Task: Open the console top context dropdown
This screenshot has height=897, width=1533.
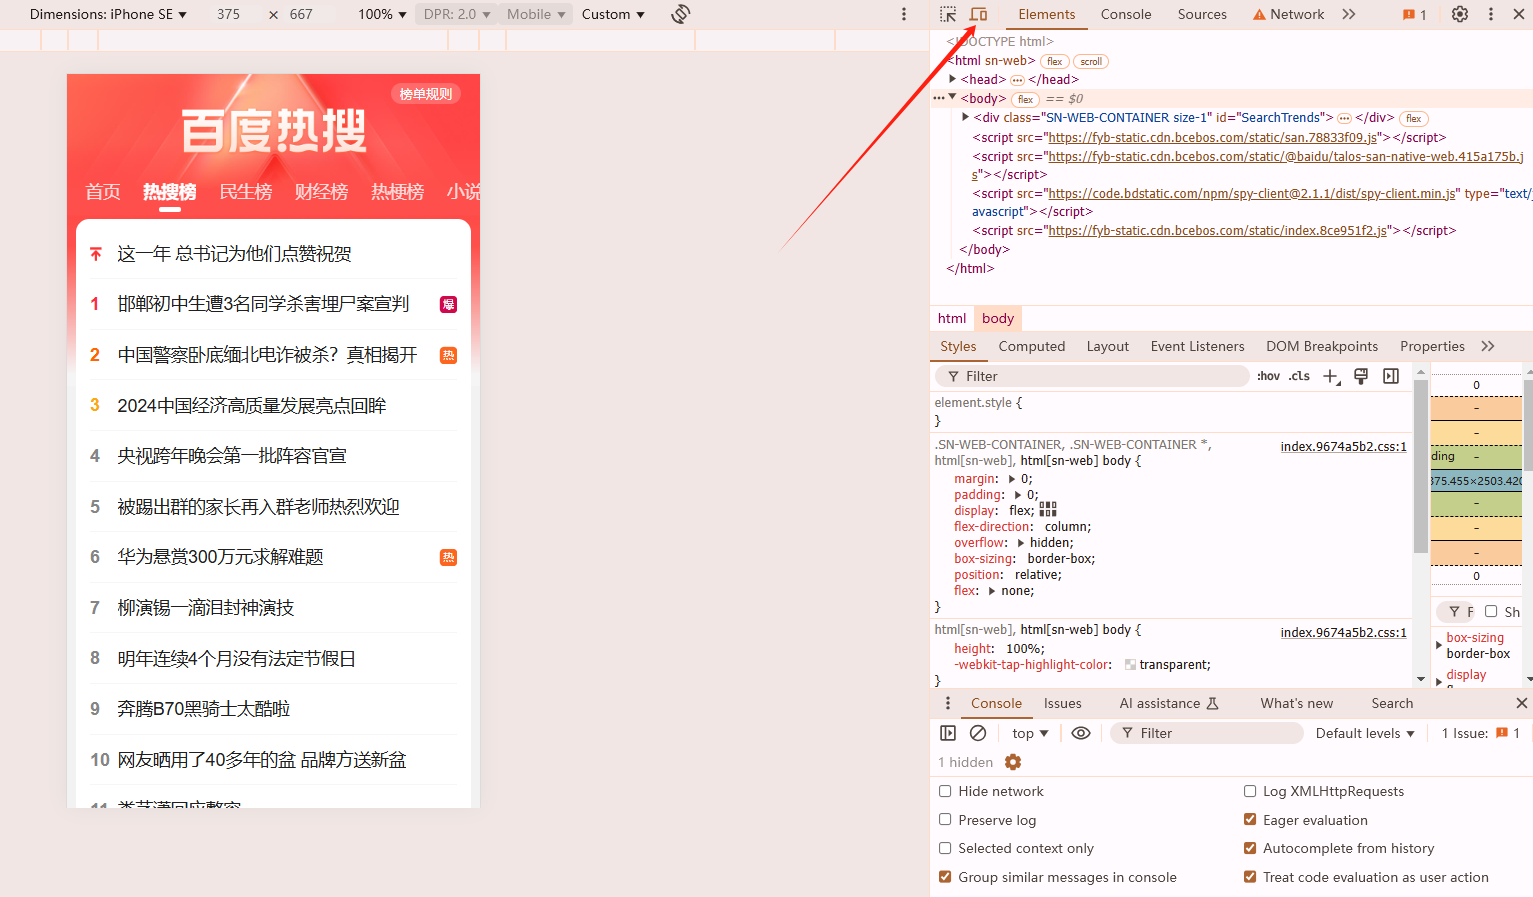Action: click(1030, 733)
